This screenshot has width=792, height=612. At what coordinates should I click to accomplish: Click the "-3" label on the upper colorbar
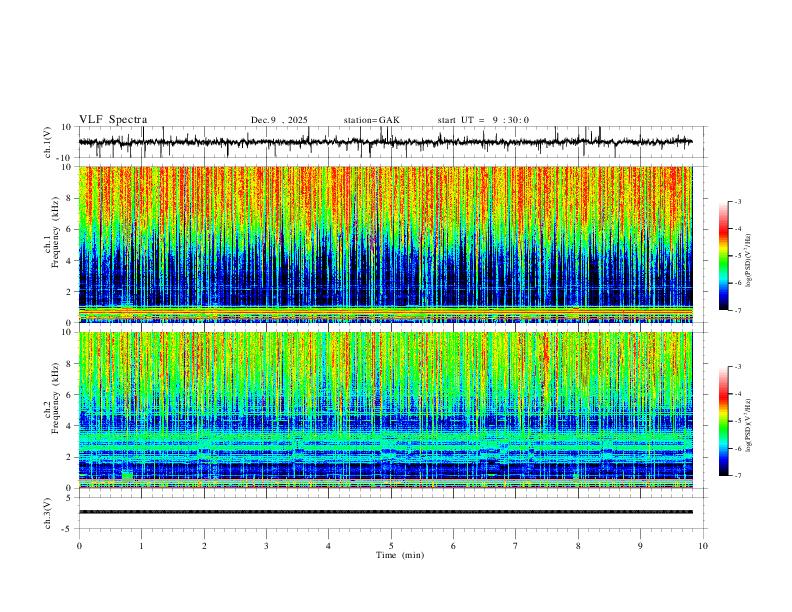pos(737,201)
